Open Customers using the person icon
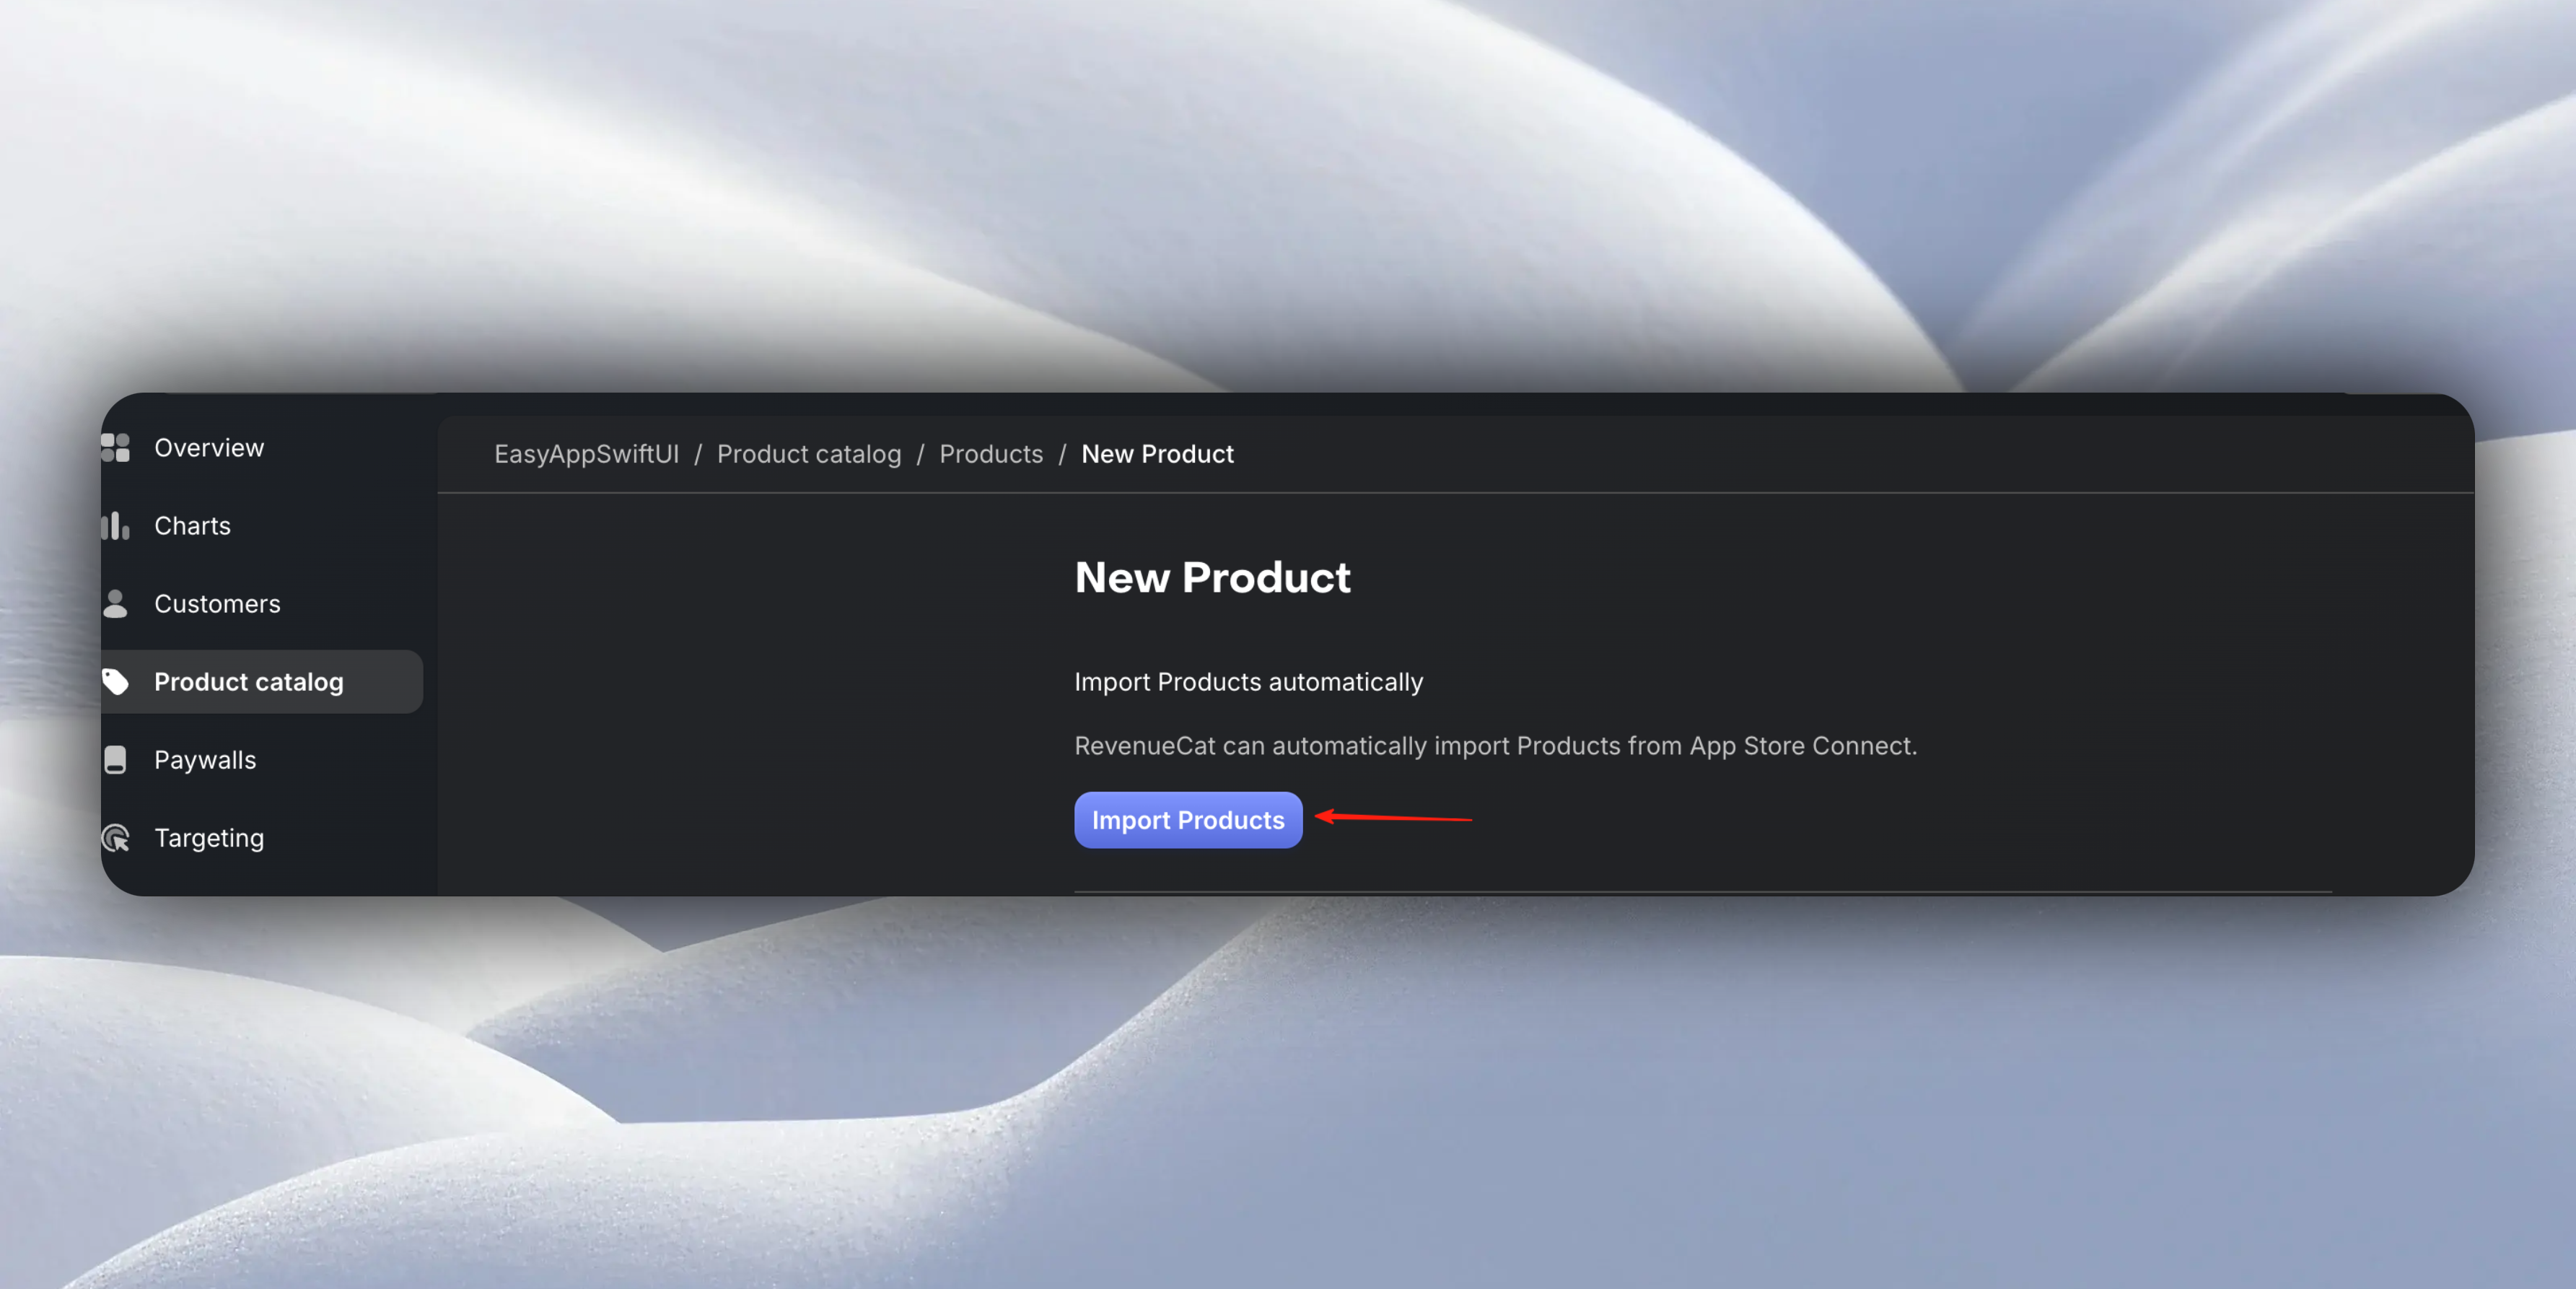This screenshot has height=1289, width=2576. coord(116,603)
